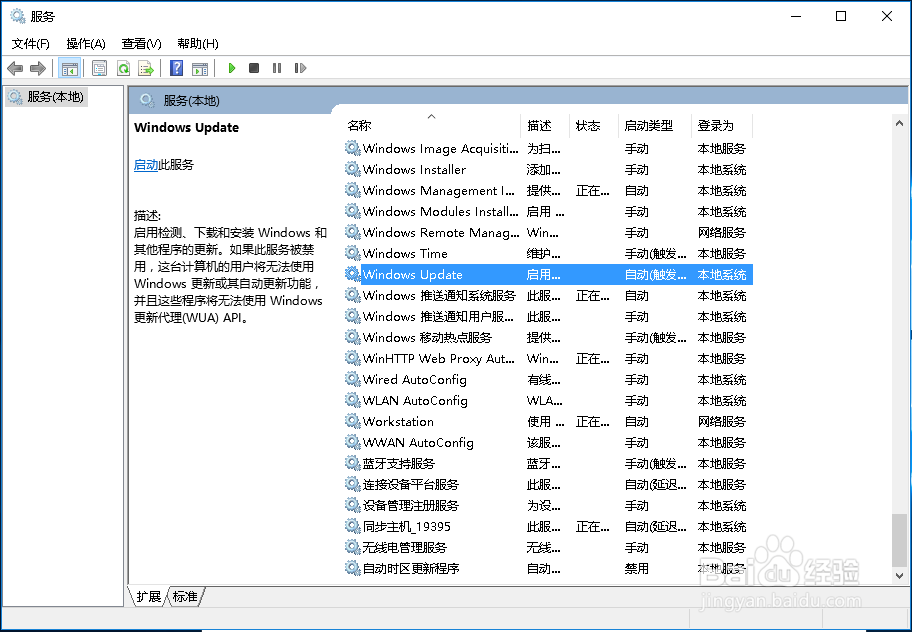The height and width of the screenshot is (632, 912).
Task: Click gear icon of Windows Installer row
Action: (352, 169)
